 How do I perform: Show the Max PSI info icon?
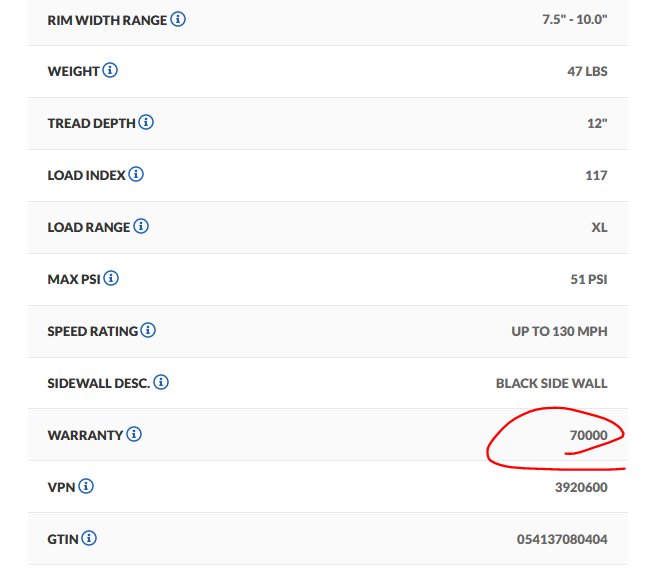point(111,278)
